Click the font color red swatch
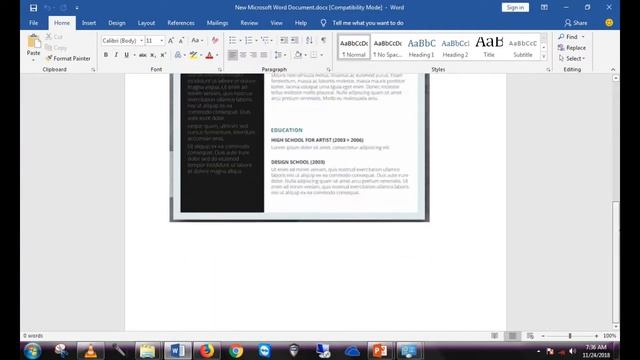 click(x=209, y=55)
